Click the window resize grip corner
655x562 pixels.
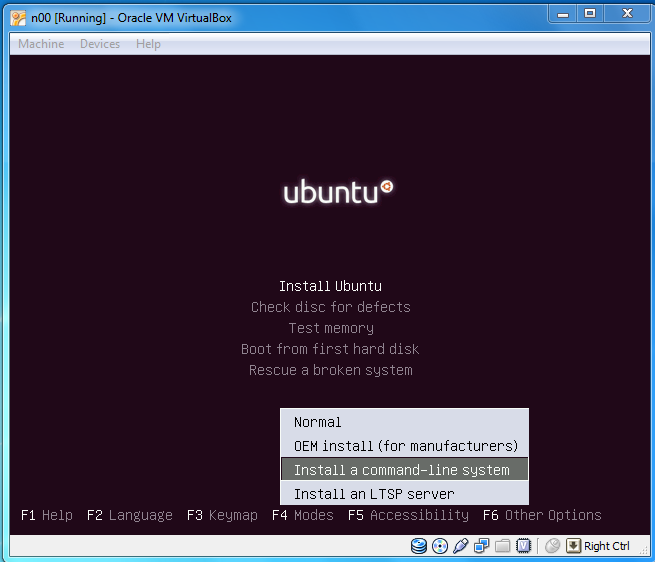pyautogui.click(x=644, y=551)
